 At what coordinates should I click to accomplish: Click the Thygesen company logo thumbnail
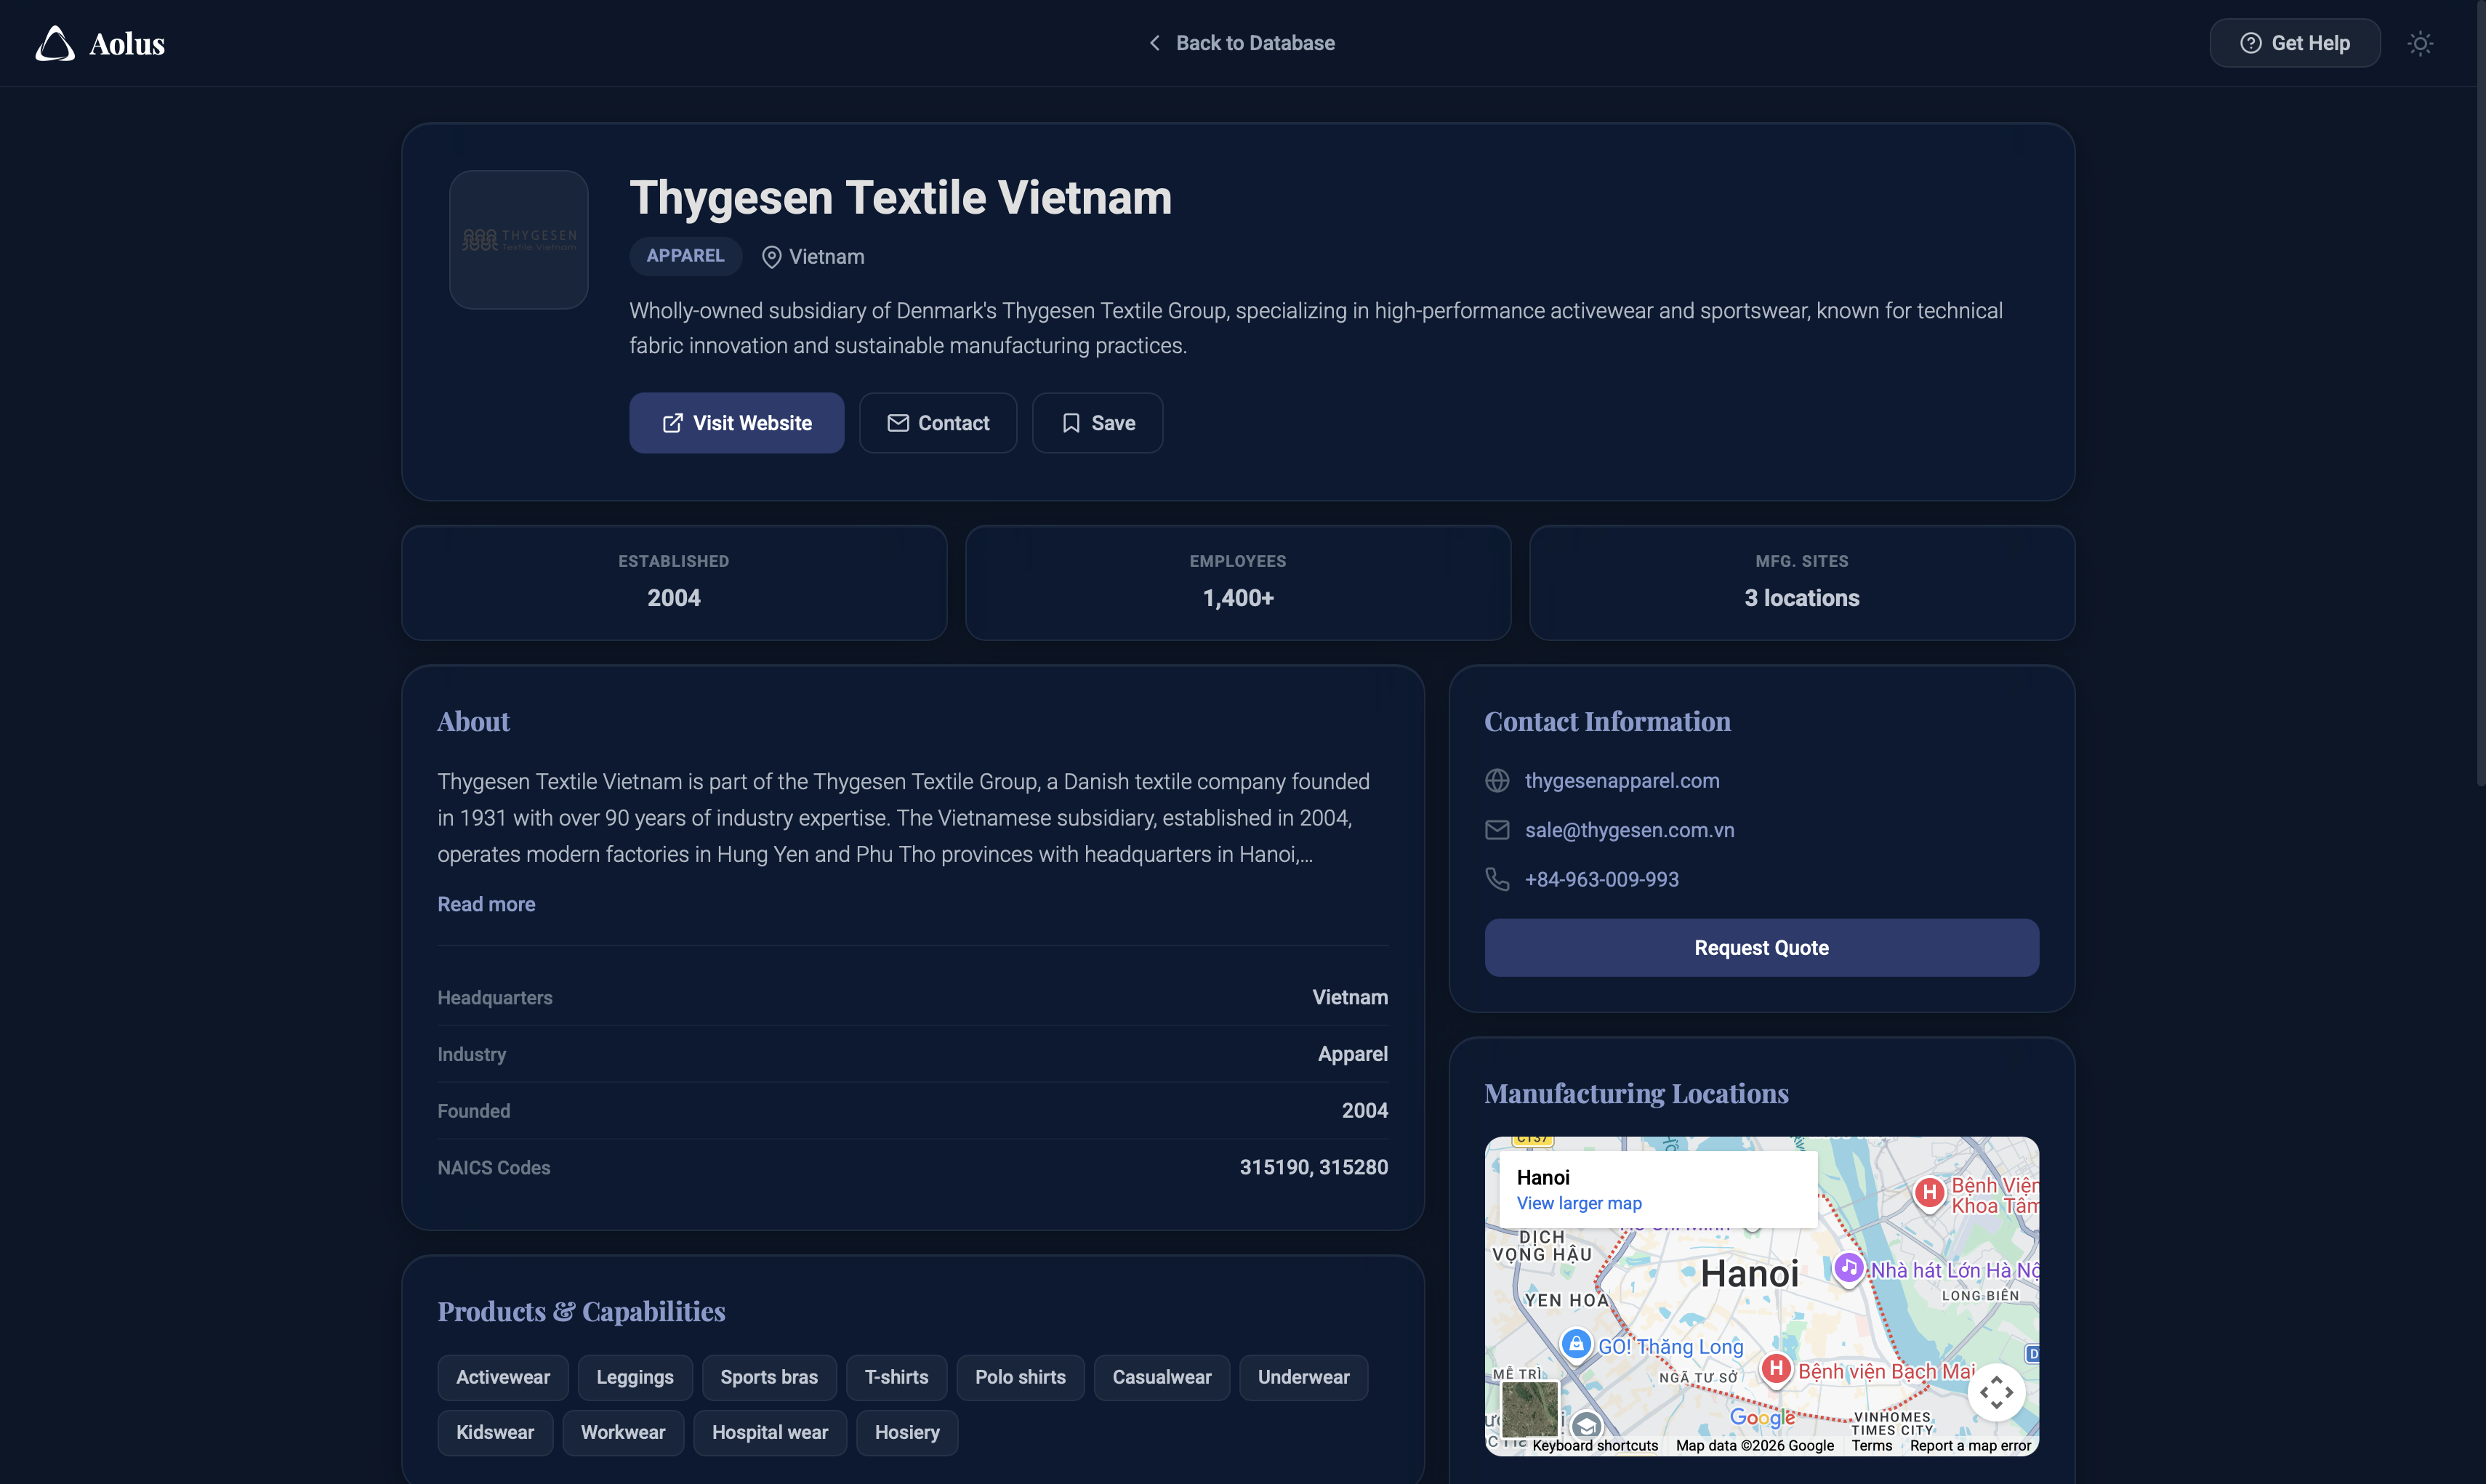pyautogui.click(x=518, y=239)
